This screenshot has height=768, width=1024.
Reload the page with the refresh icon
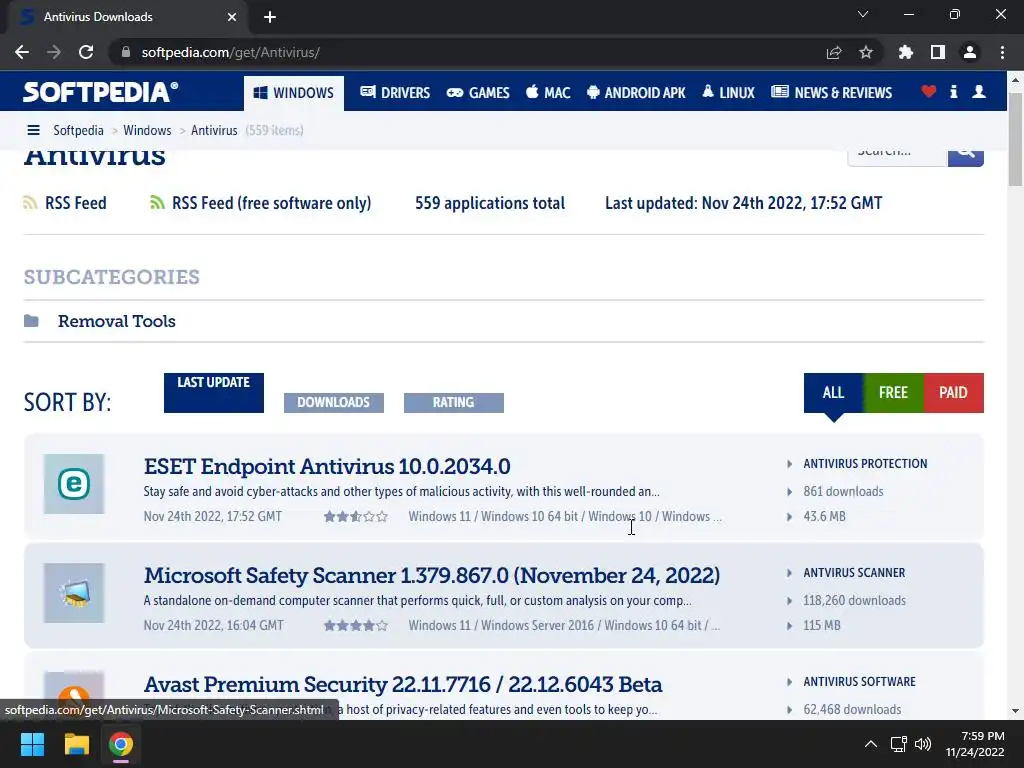pos(86,52)
